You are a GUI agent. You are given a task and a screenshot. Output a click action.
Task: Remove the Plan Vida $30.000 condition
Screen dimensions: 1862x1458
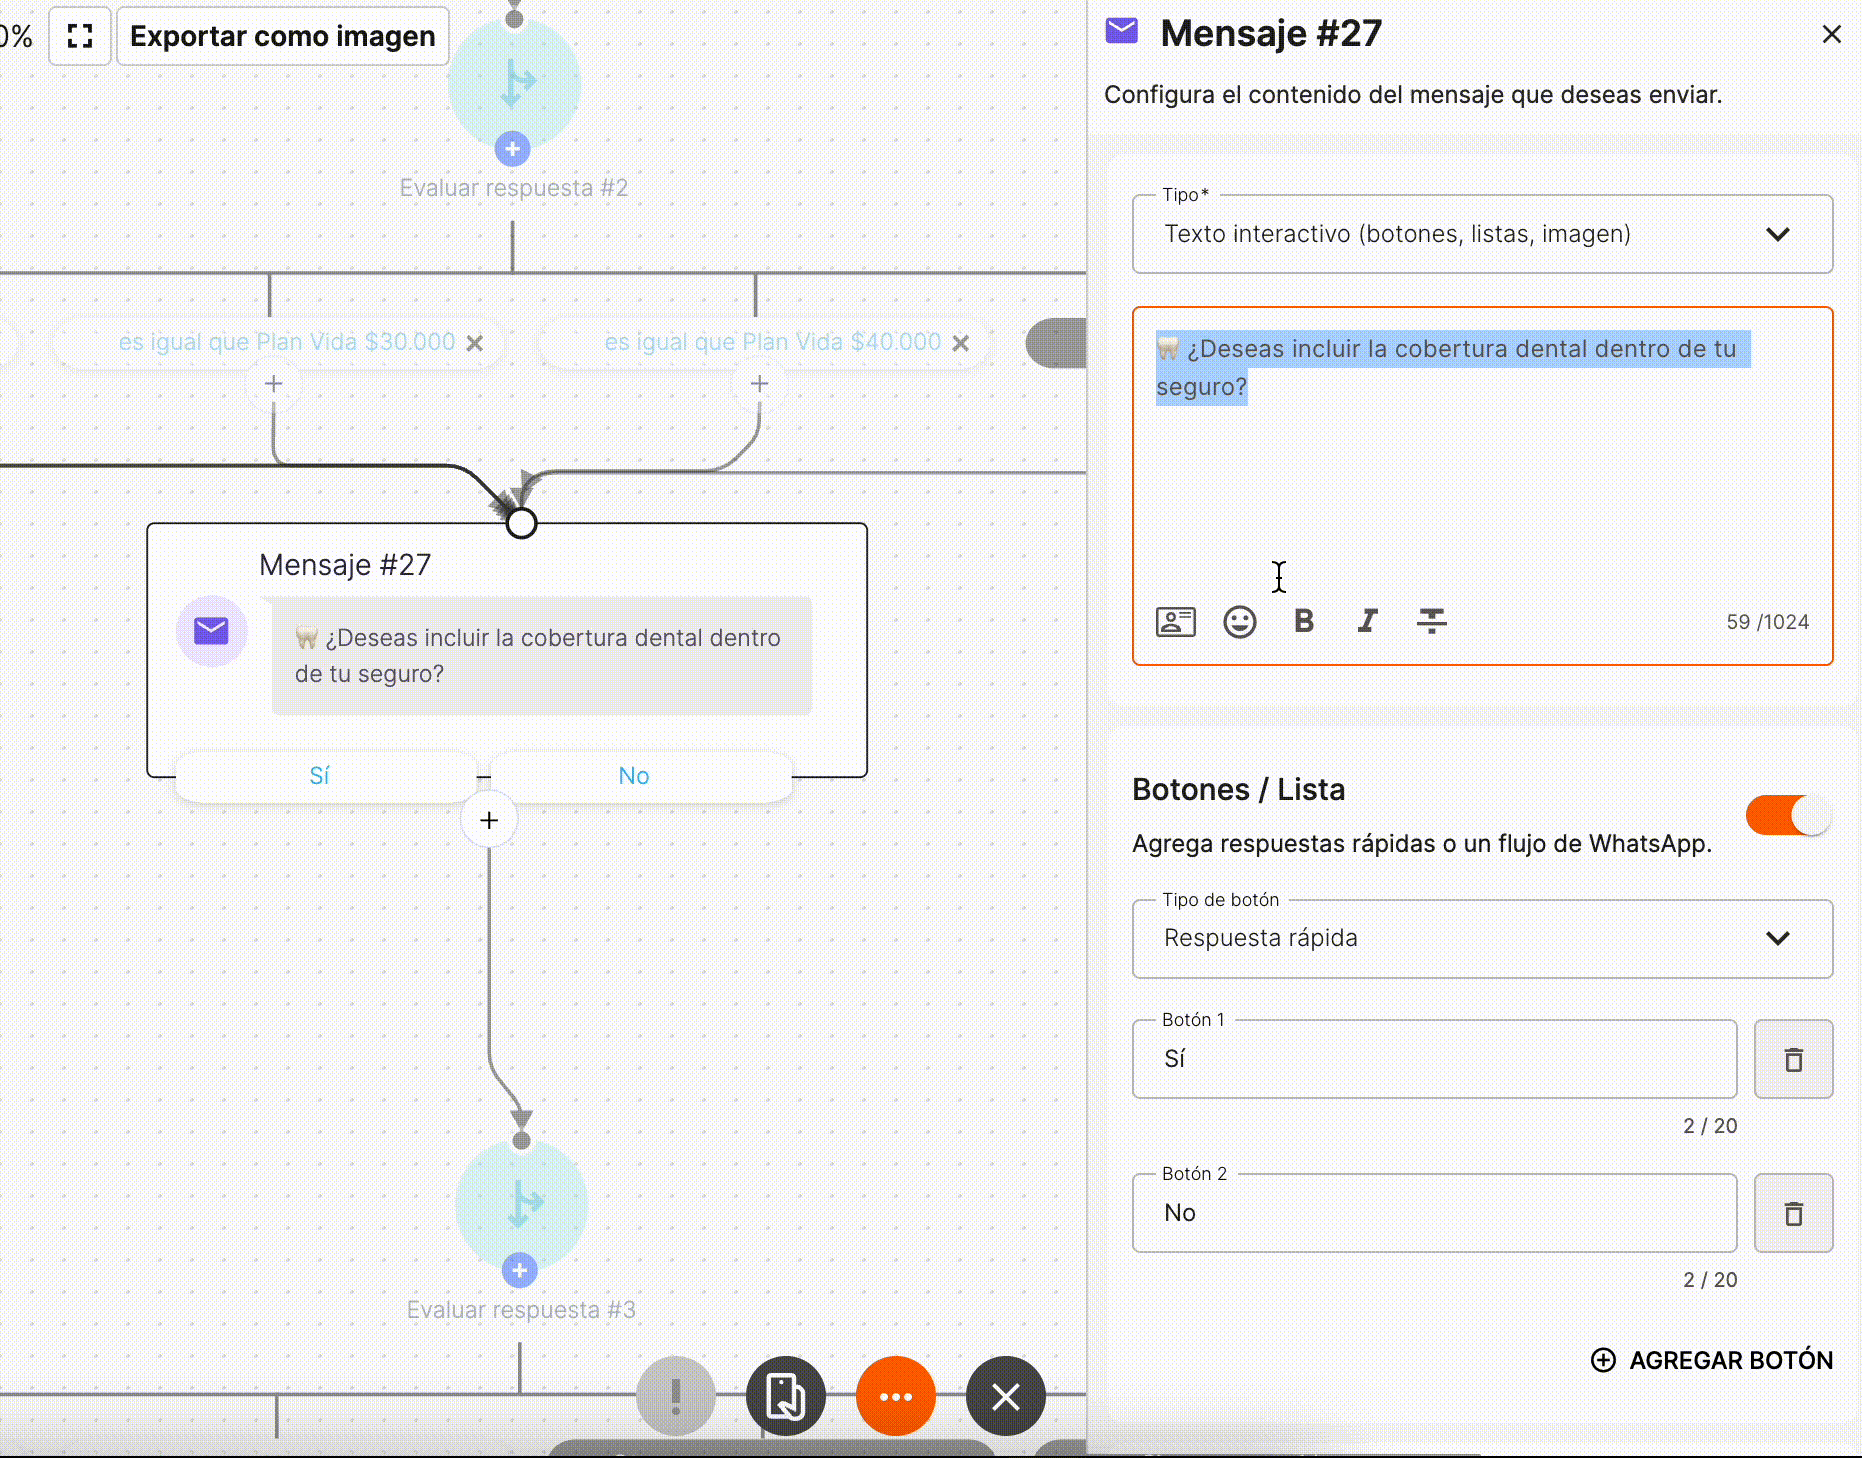coord(475,343)
